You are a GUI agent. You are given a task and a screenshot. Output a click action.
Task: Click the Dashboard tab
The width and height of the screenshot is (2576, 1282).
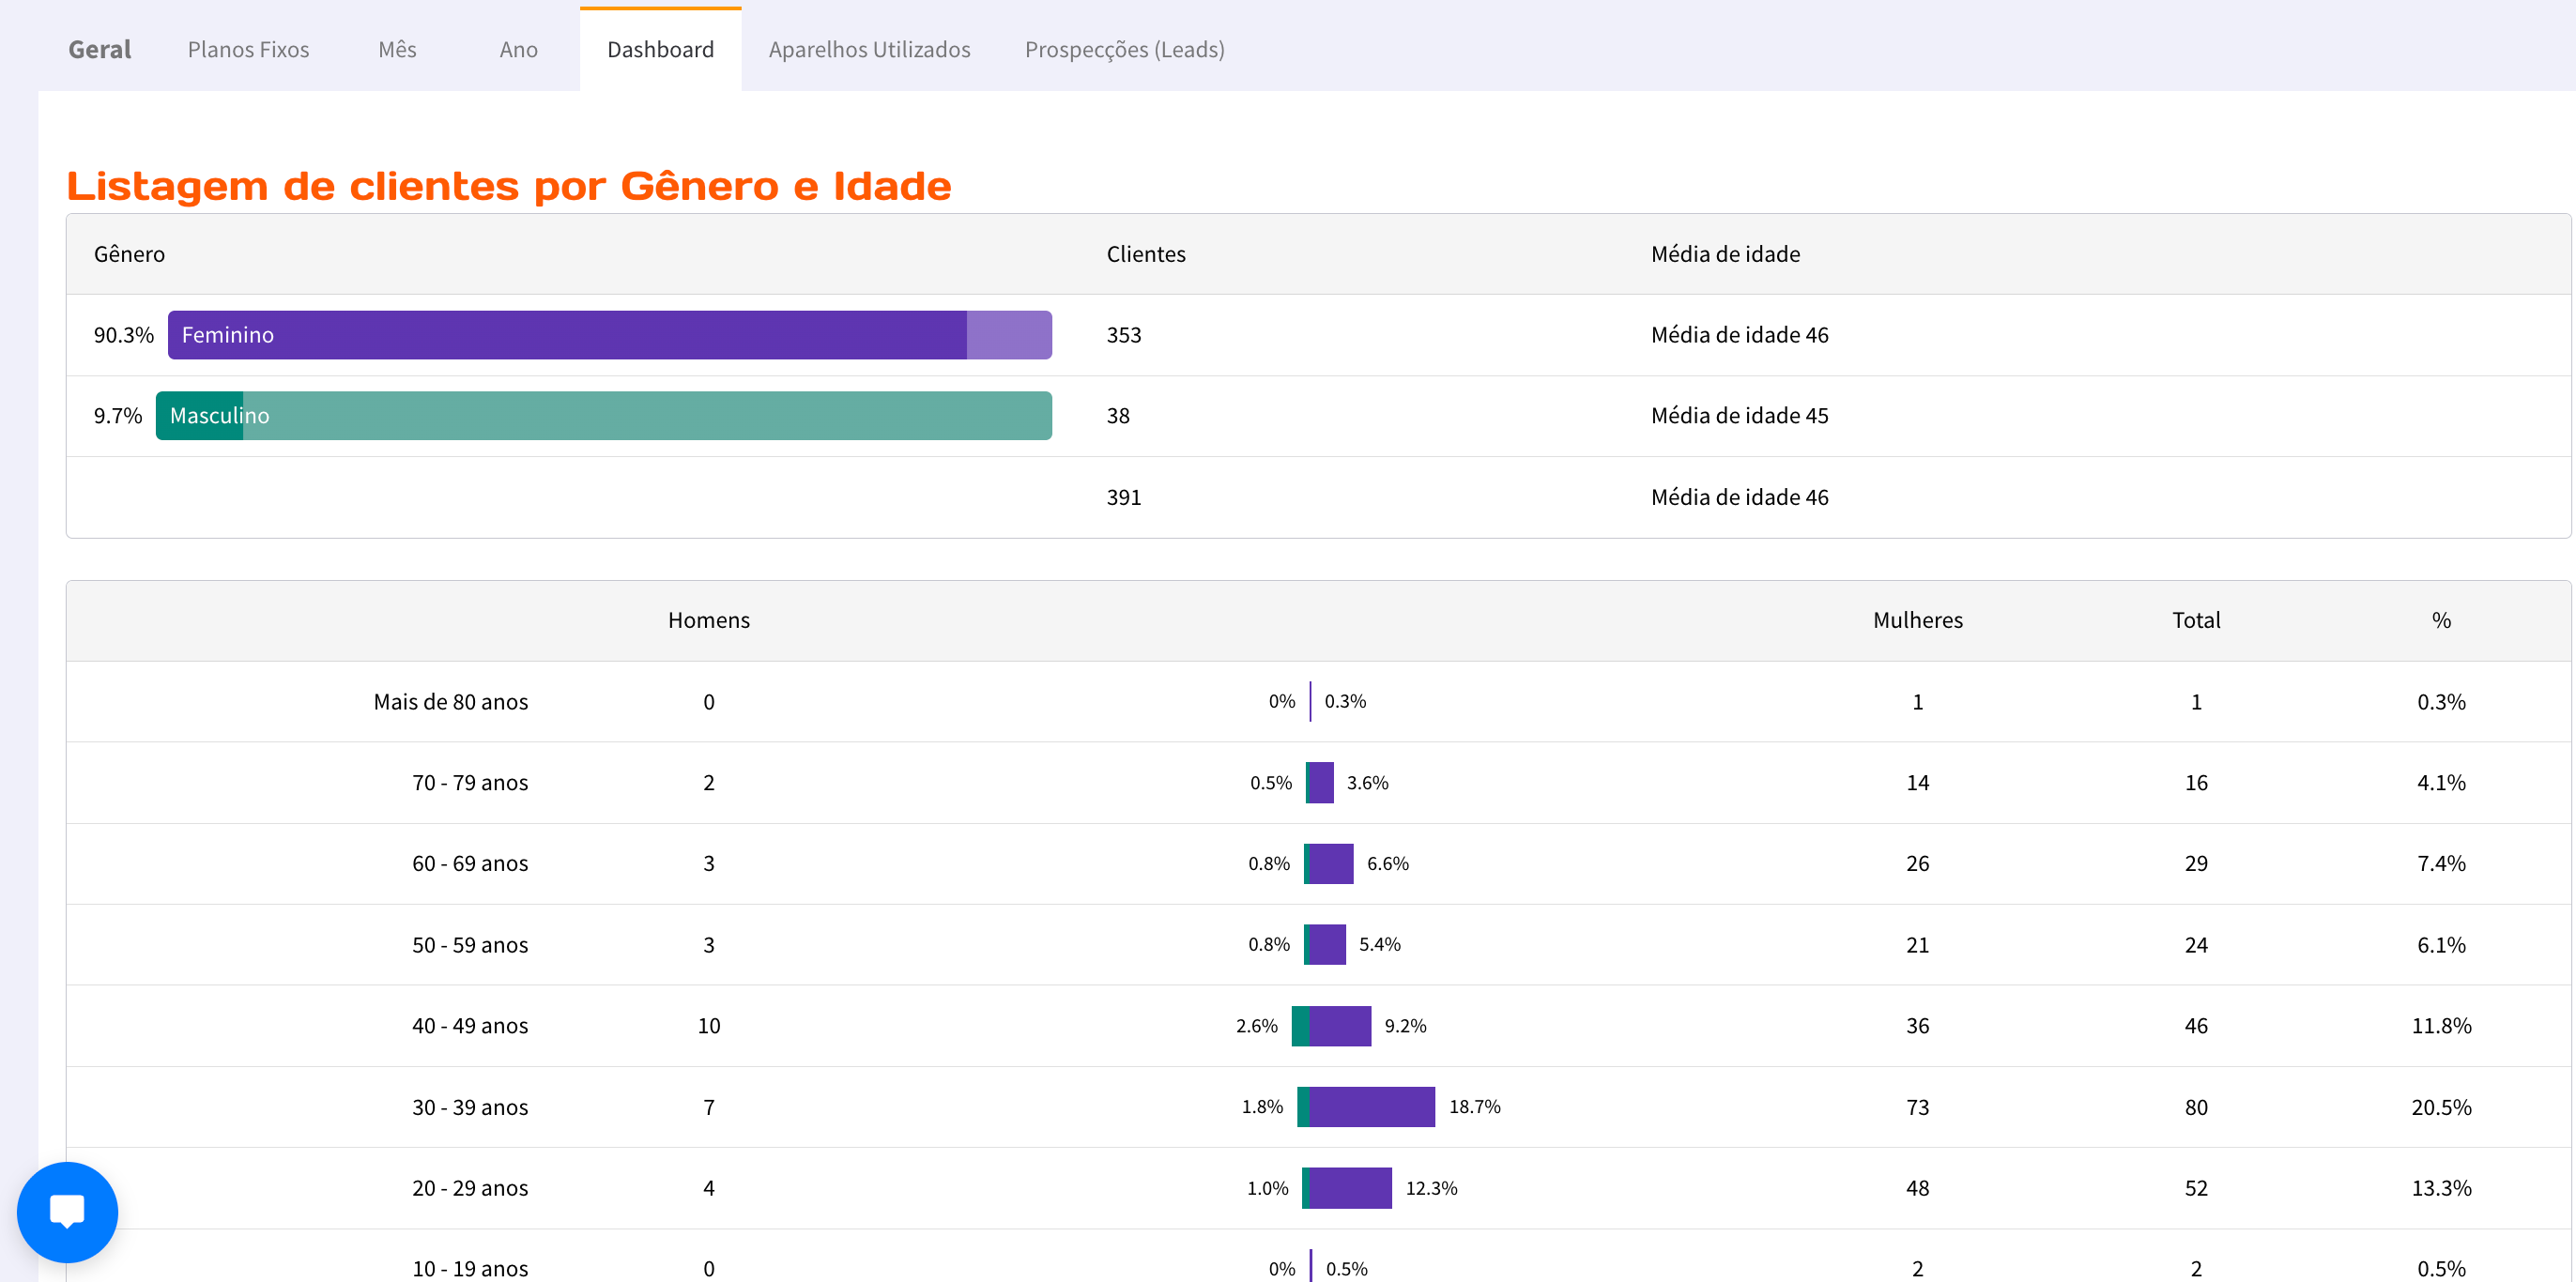pos(660,49)
